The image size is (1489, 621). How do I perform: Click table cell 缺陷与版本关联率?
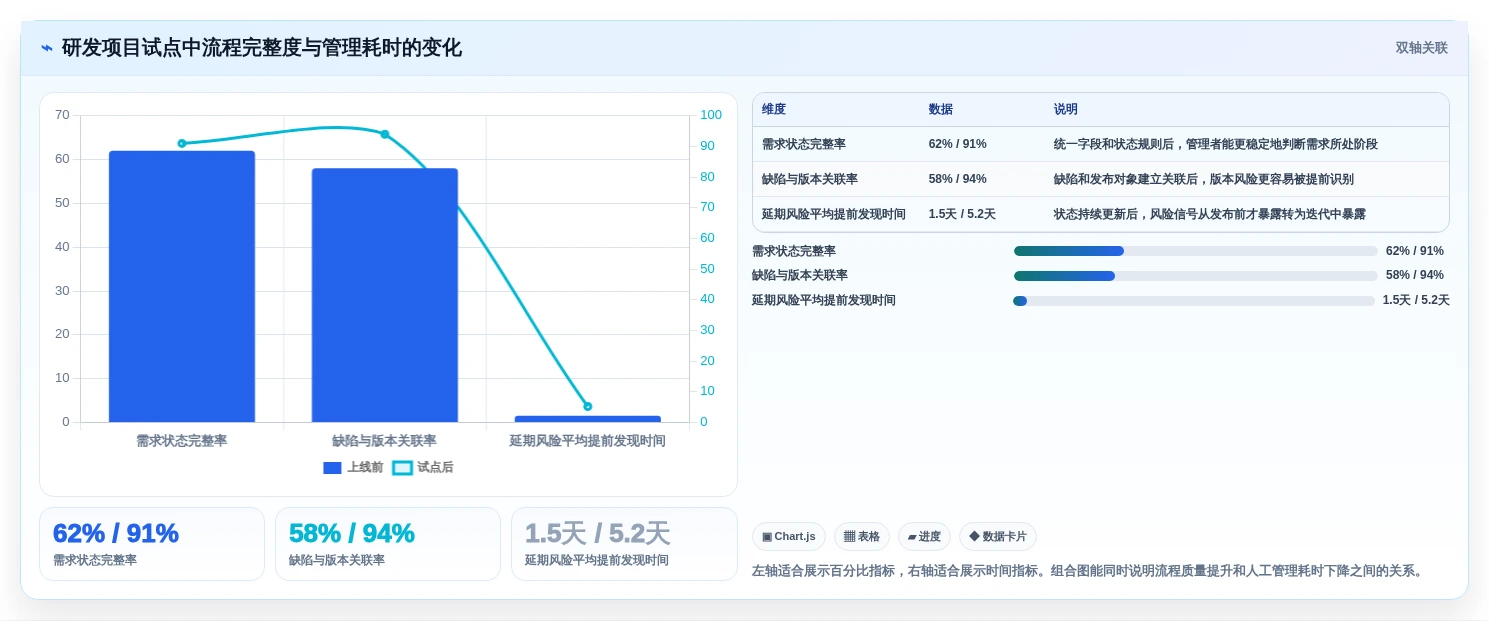coord(810,179)
